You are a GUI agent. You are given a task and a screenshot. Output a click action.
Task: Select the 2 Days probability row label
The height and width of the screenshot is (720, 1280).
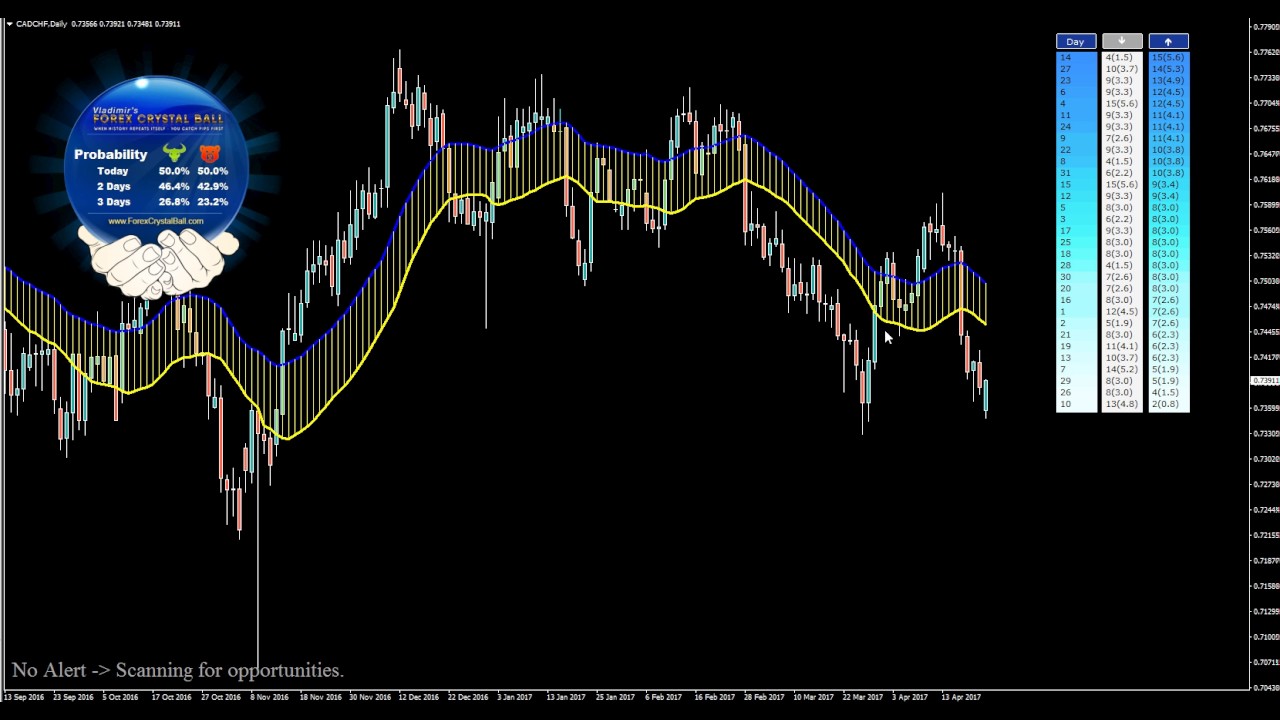click(113, 186)
